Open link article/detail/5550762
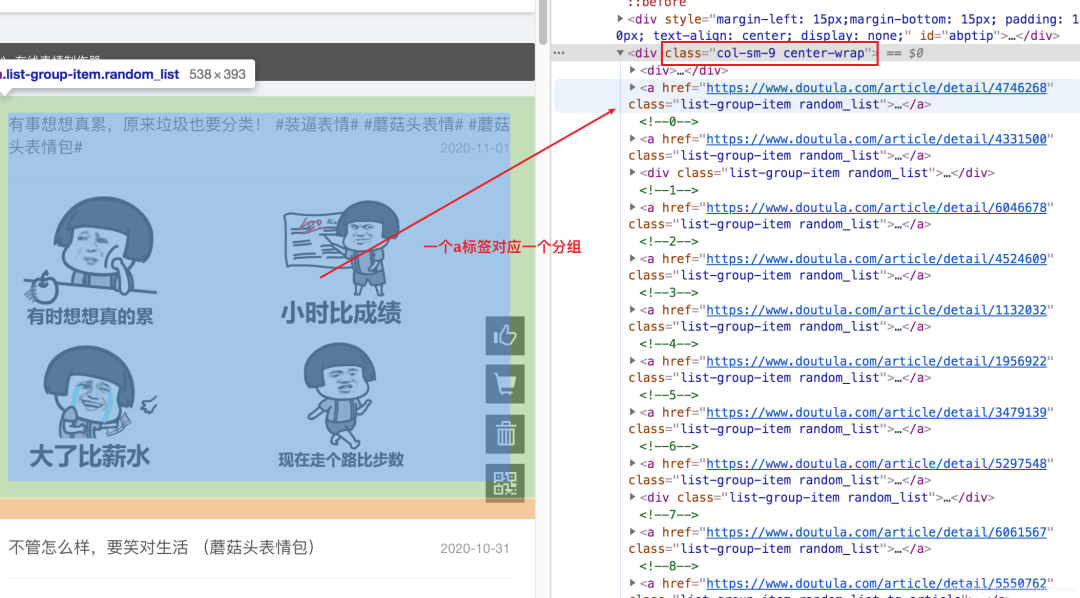This screenshot has width=1080, height=598. (876, 584)
